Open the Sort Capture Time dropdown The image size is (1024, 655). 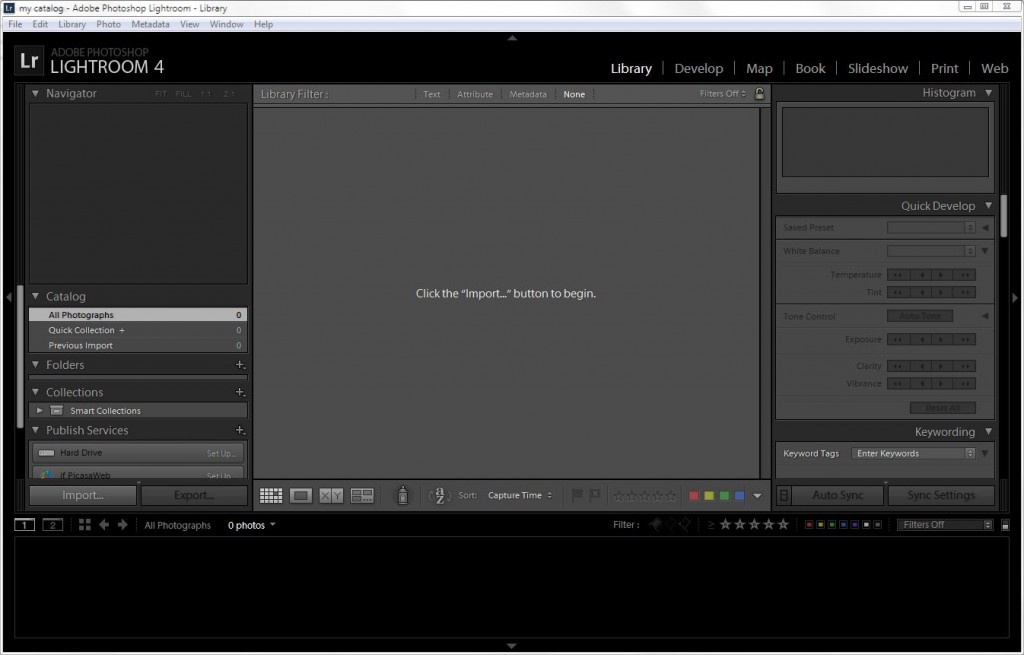(520, 495)
